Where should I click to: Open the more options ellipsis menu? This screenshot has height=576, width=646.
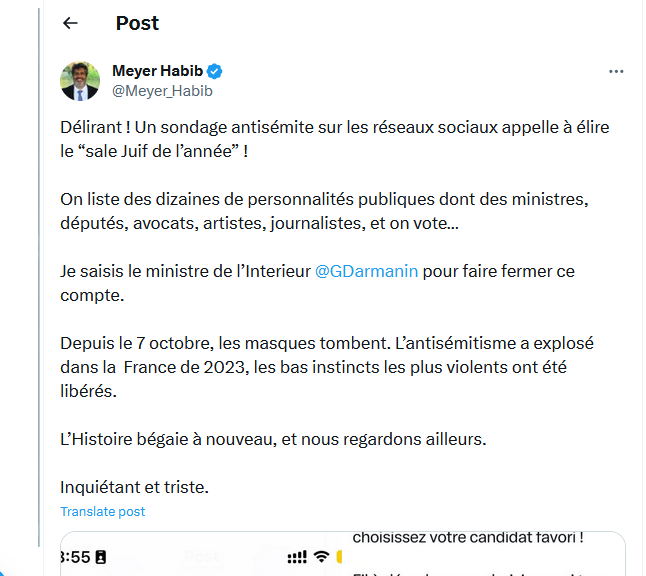[x=616, y=72]
